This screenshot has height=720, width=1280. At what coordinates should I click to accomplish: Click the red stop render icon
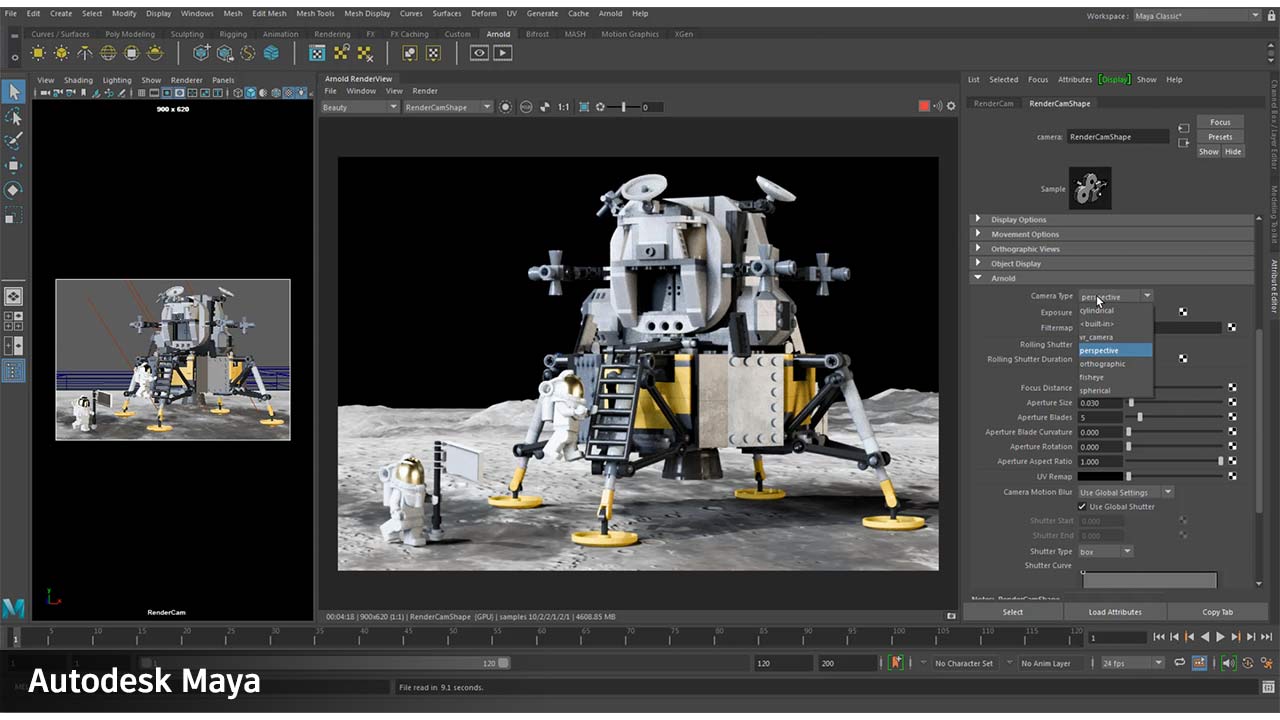924,107
